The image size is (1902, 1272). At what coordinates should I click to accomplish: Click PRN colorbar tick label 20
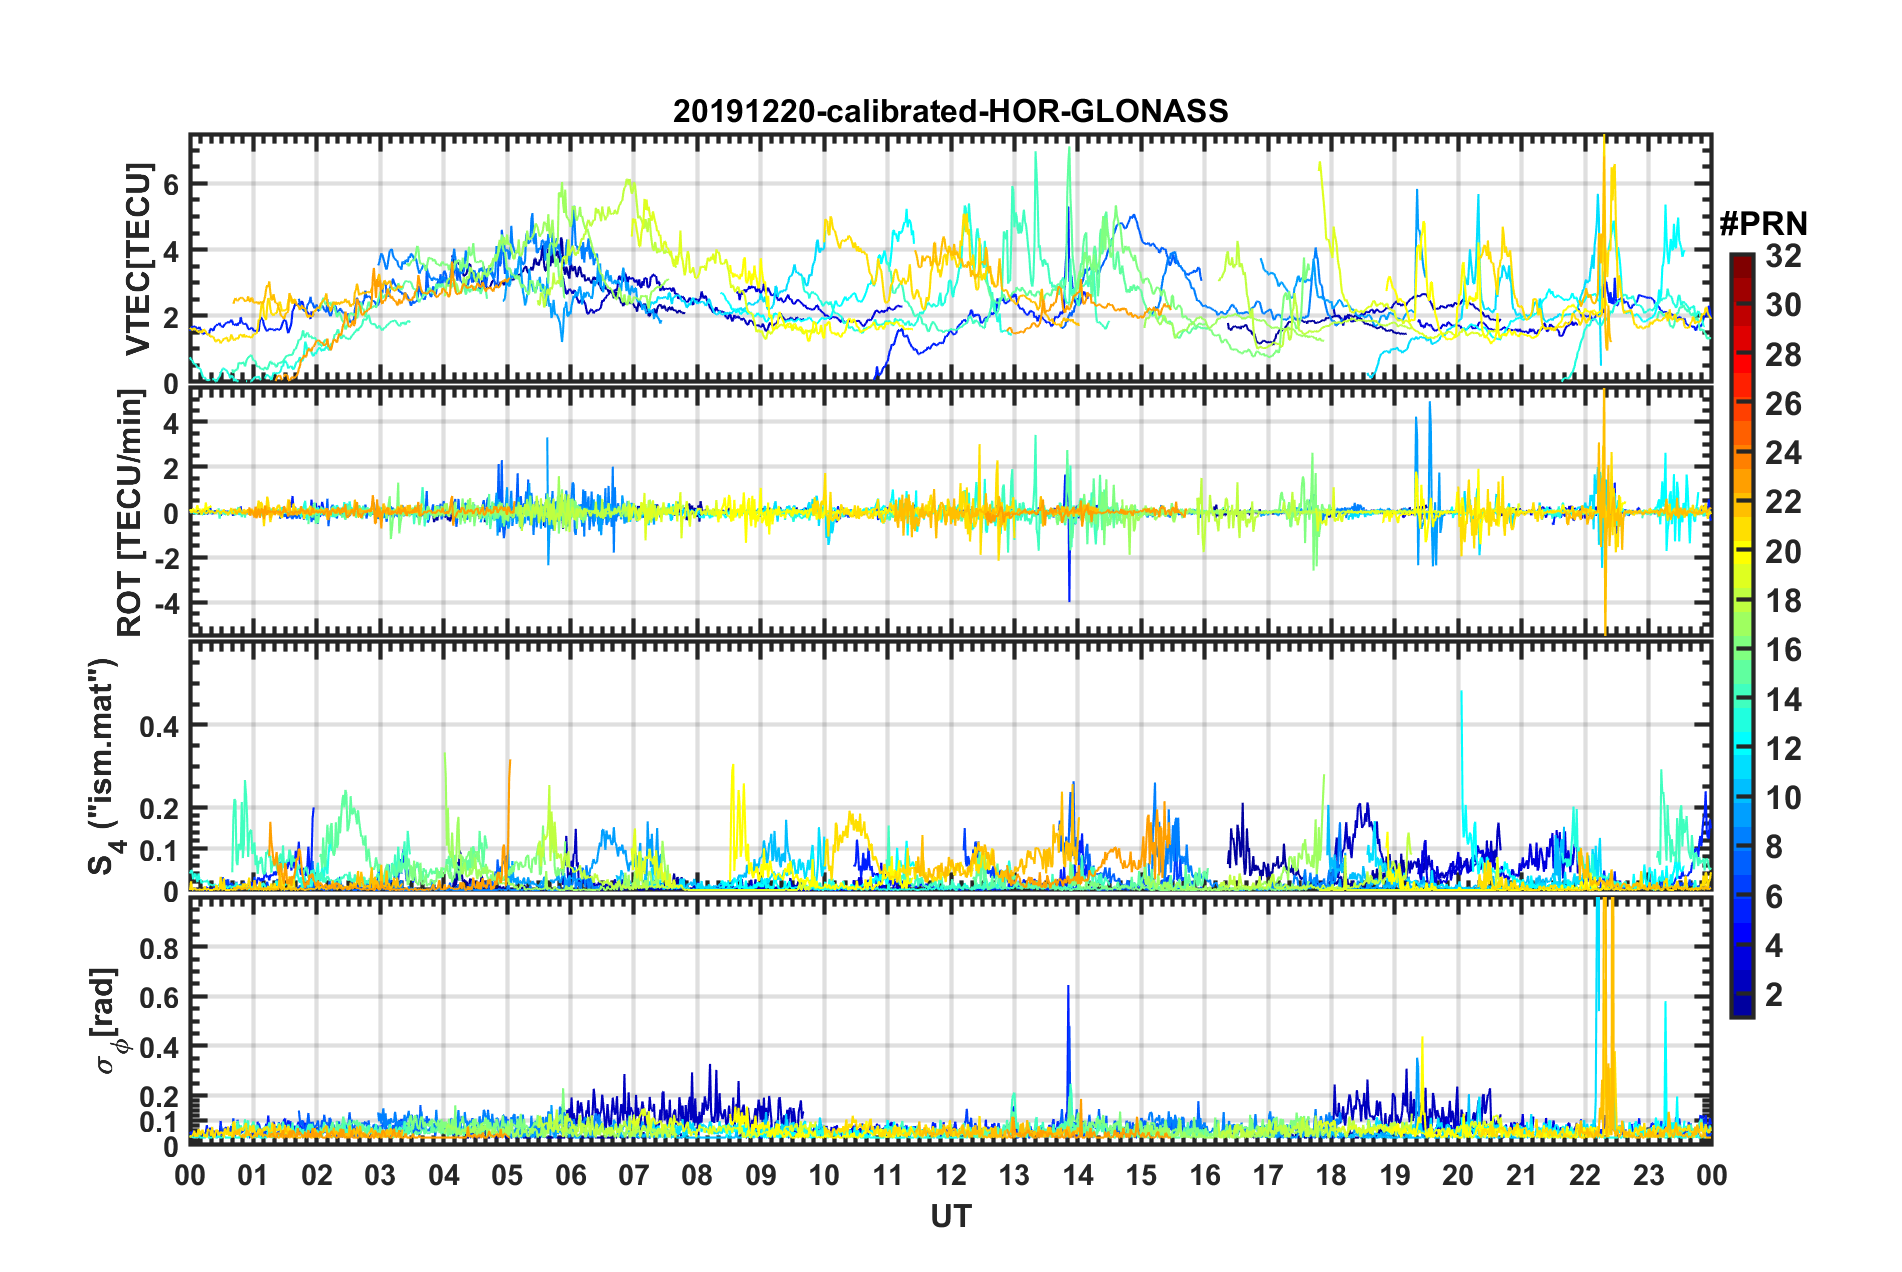coord(1783,551)
